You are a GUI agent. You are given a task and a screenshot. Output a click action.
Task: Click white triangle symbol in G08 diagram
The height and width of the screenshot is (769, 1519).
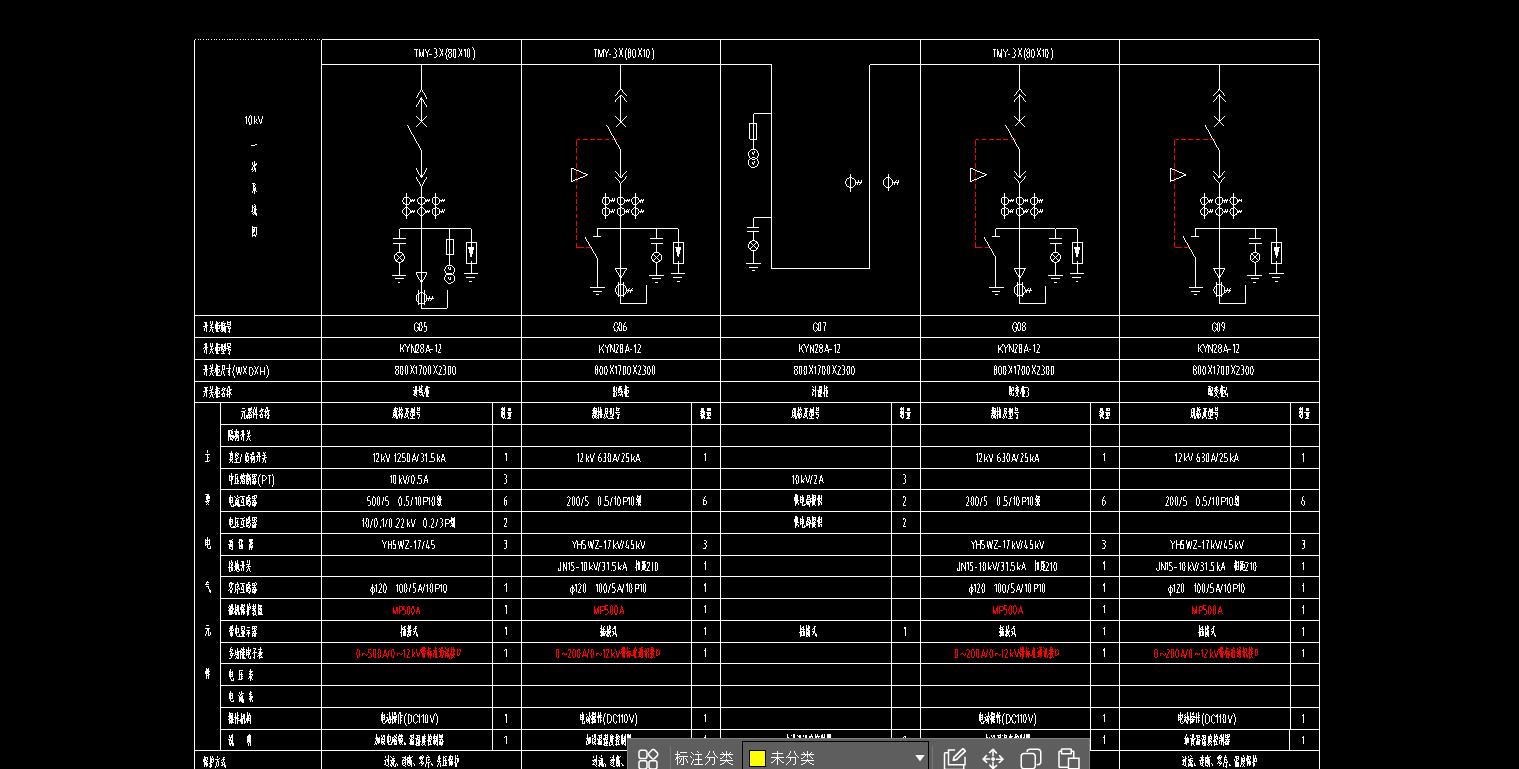pyautogui.click(x=977, y=175)
